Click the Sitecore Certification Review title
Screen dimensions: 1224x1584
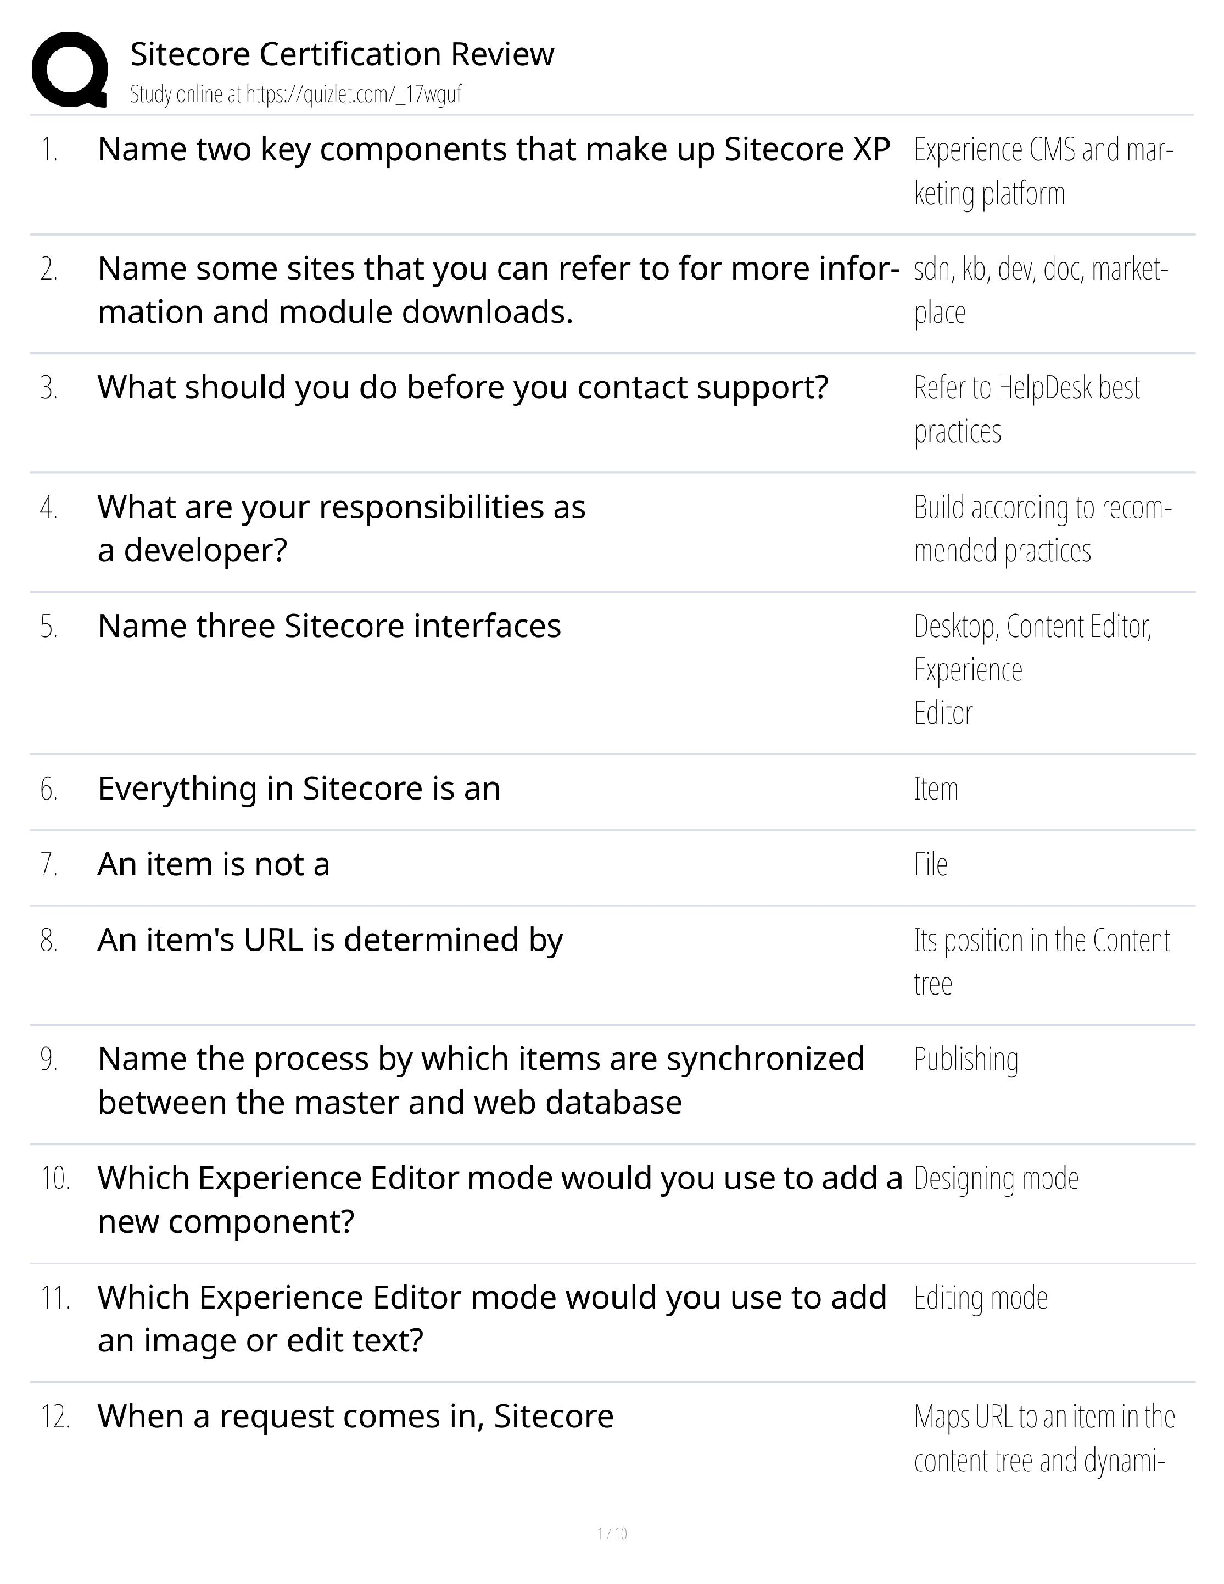click(342, 54)
